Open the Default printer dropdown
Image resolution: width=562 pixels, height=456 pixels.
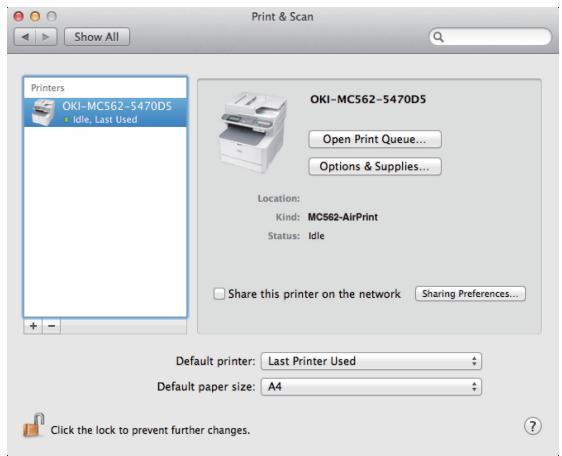pos(371,361)
